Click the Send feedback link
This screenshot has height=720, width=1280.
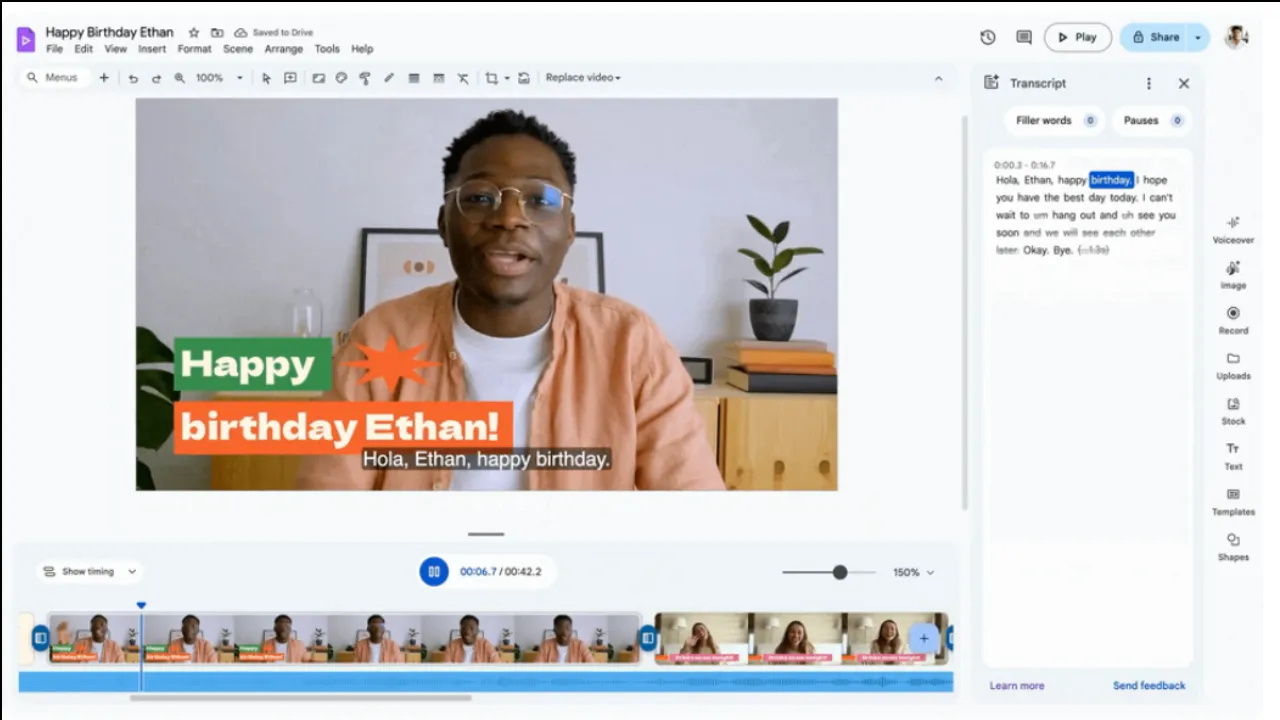tap(1148, 686)
